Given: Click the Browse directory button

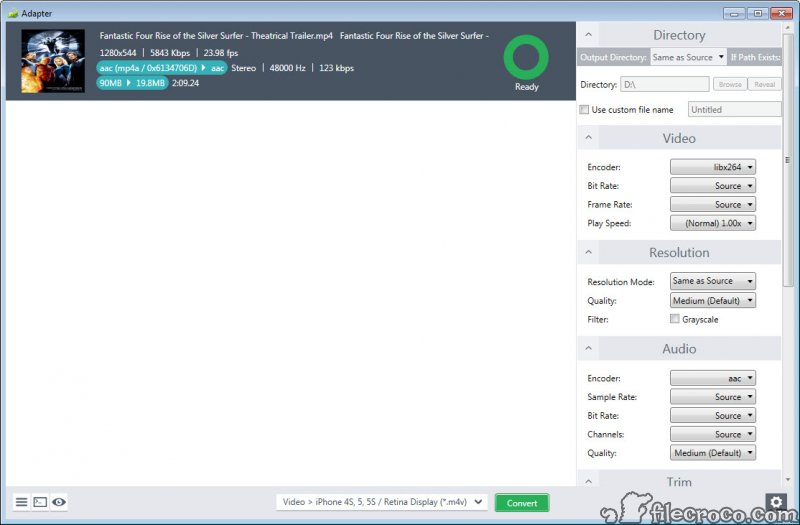Looking at the screenshot, I should coord(730,85).
